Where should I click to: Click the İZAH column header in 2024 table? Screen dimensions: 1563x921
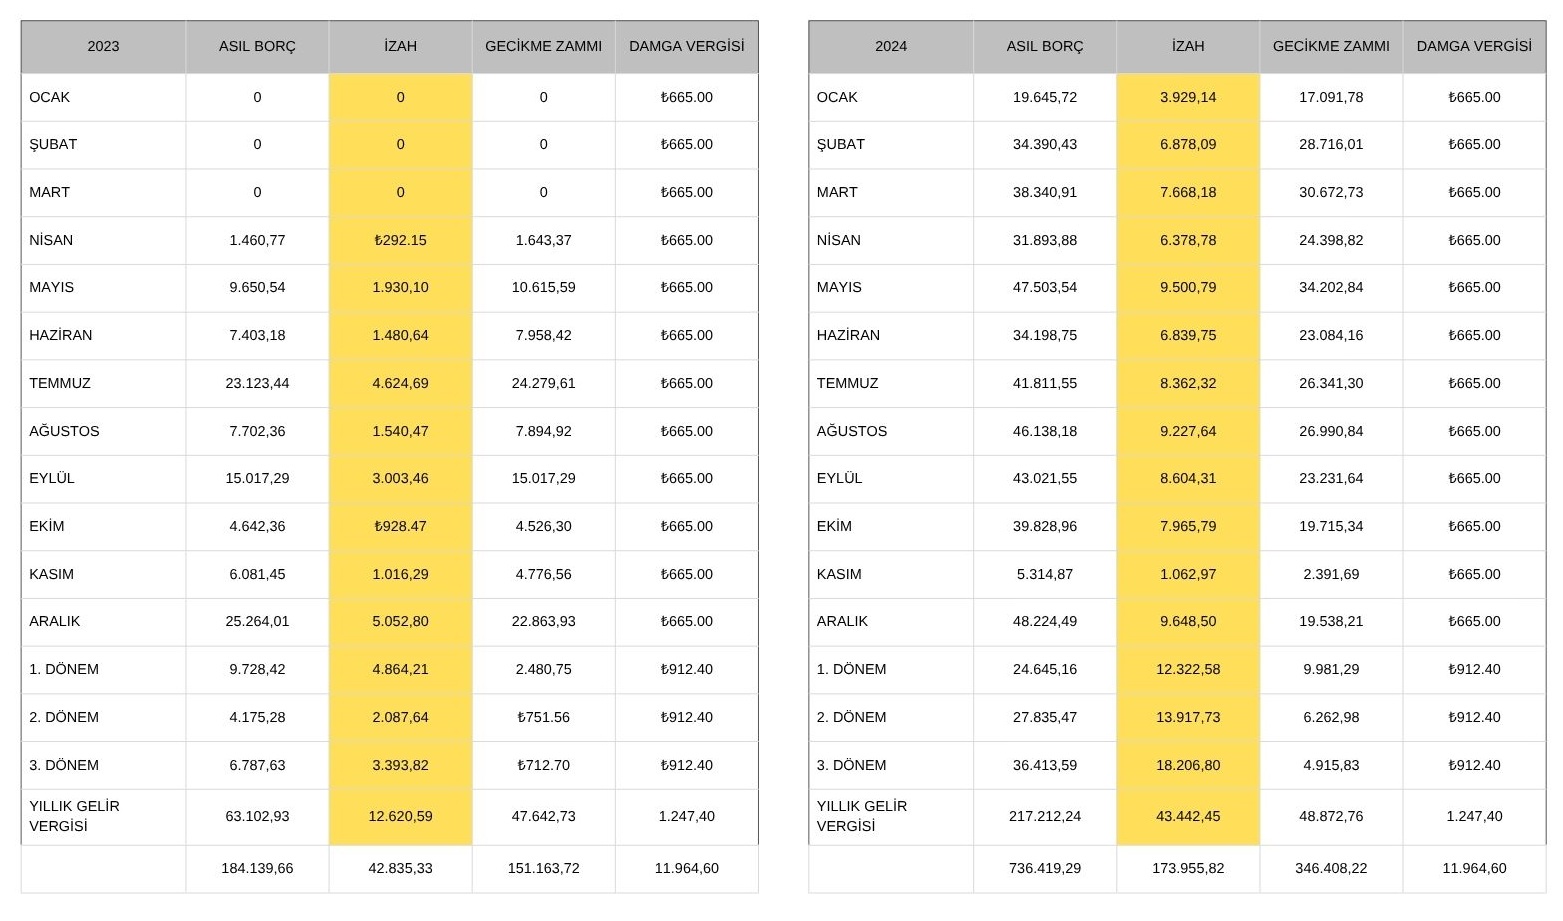[x=1187, y=46]
